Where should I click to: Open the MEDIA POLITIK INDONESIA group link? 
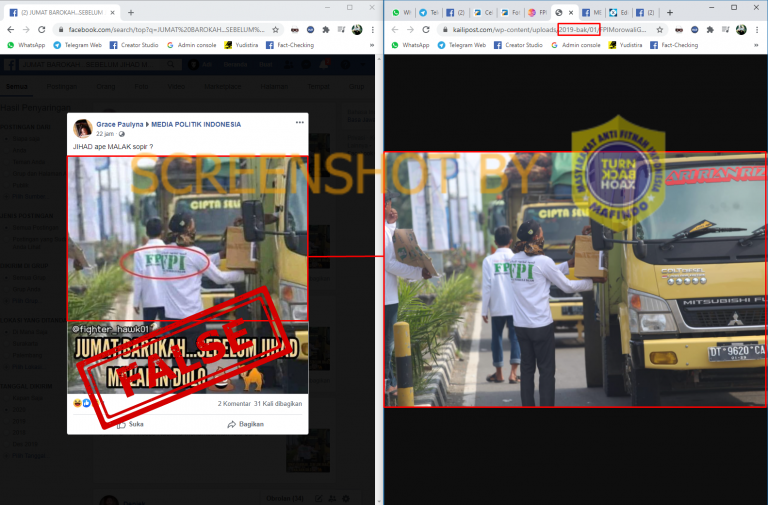196,124
